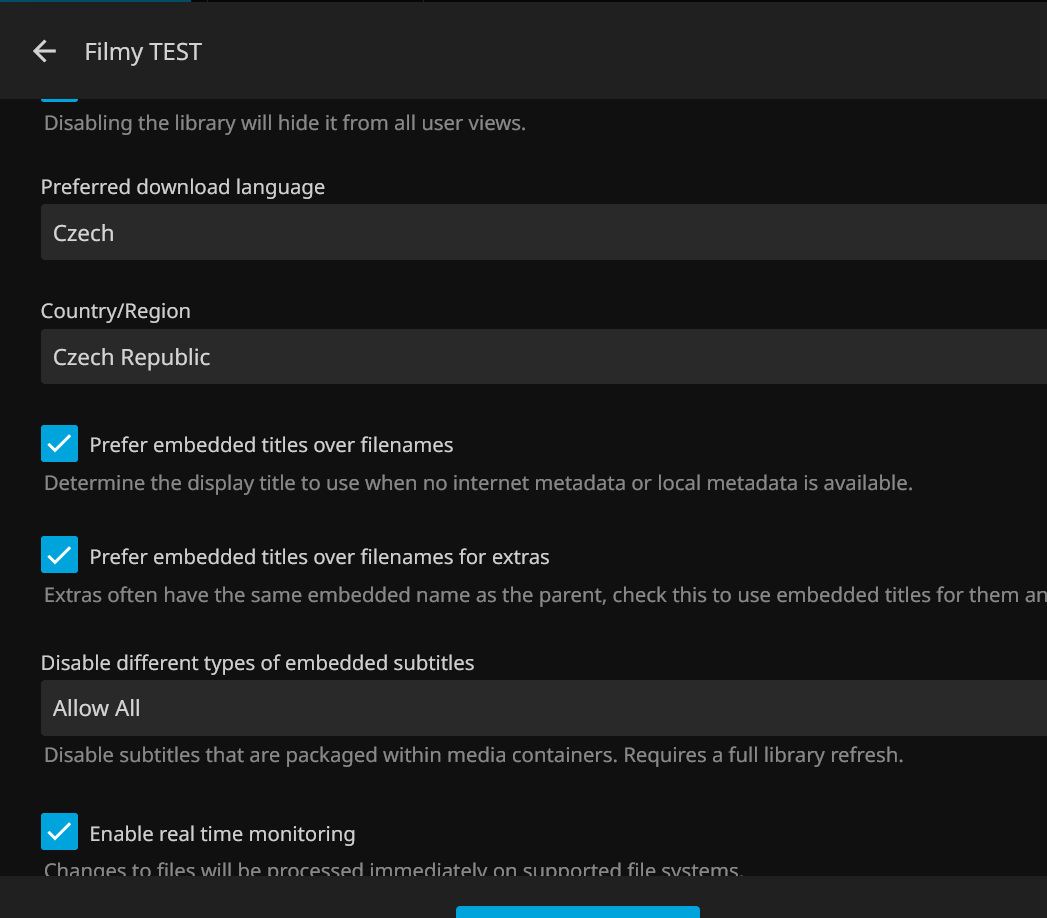Click the "Disable different types of embedded subtitles" label

pos(257,662)
